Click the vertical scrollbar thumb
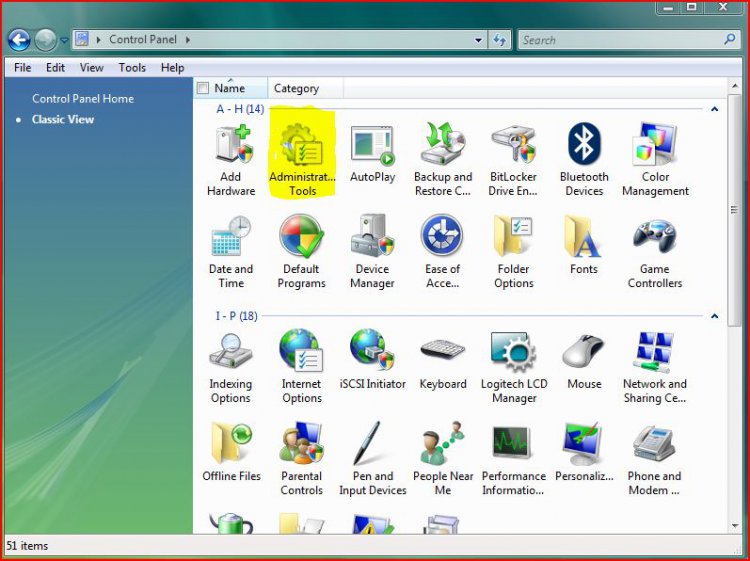 point(734,210)
